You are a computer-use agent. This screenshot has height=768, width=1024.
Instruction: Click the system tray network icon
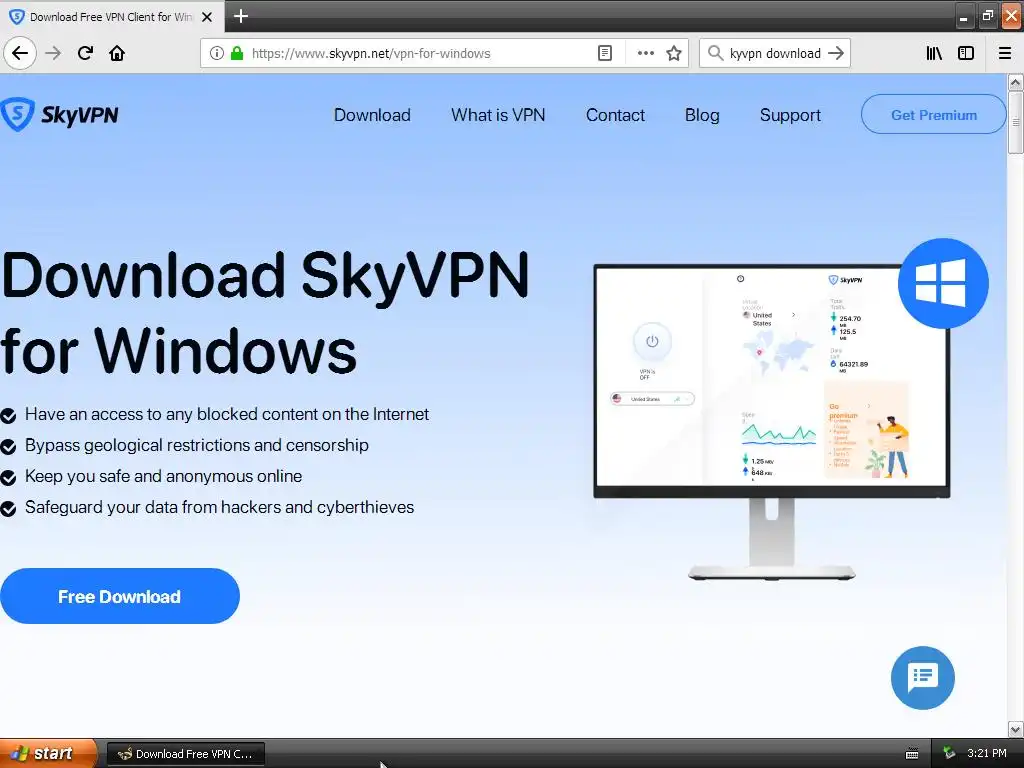tap(948, 753)
